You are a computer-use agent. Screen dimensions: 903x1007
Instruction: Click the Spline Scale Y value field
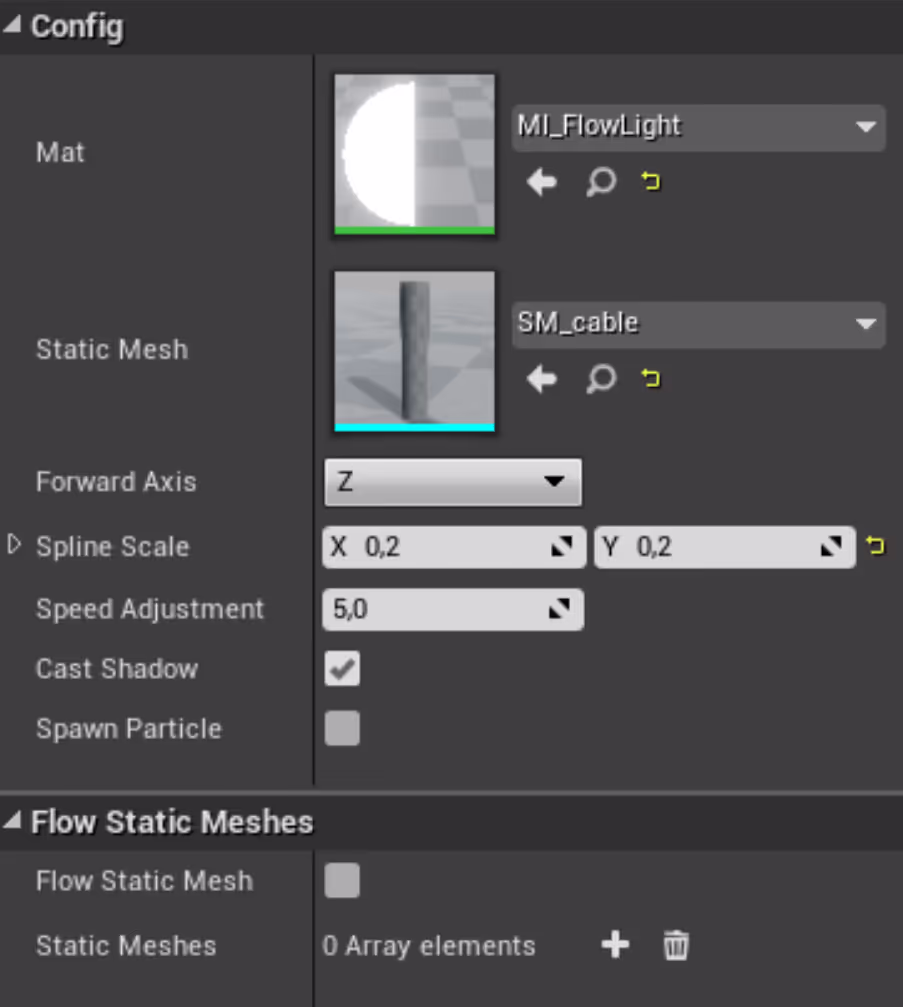[725, 547]
